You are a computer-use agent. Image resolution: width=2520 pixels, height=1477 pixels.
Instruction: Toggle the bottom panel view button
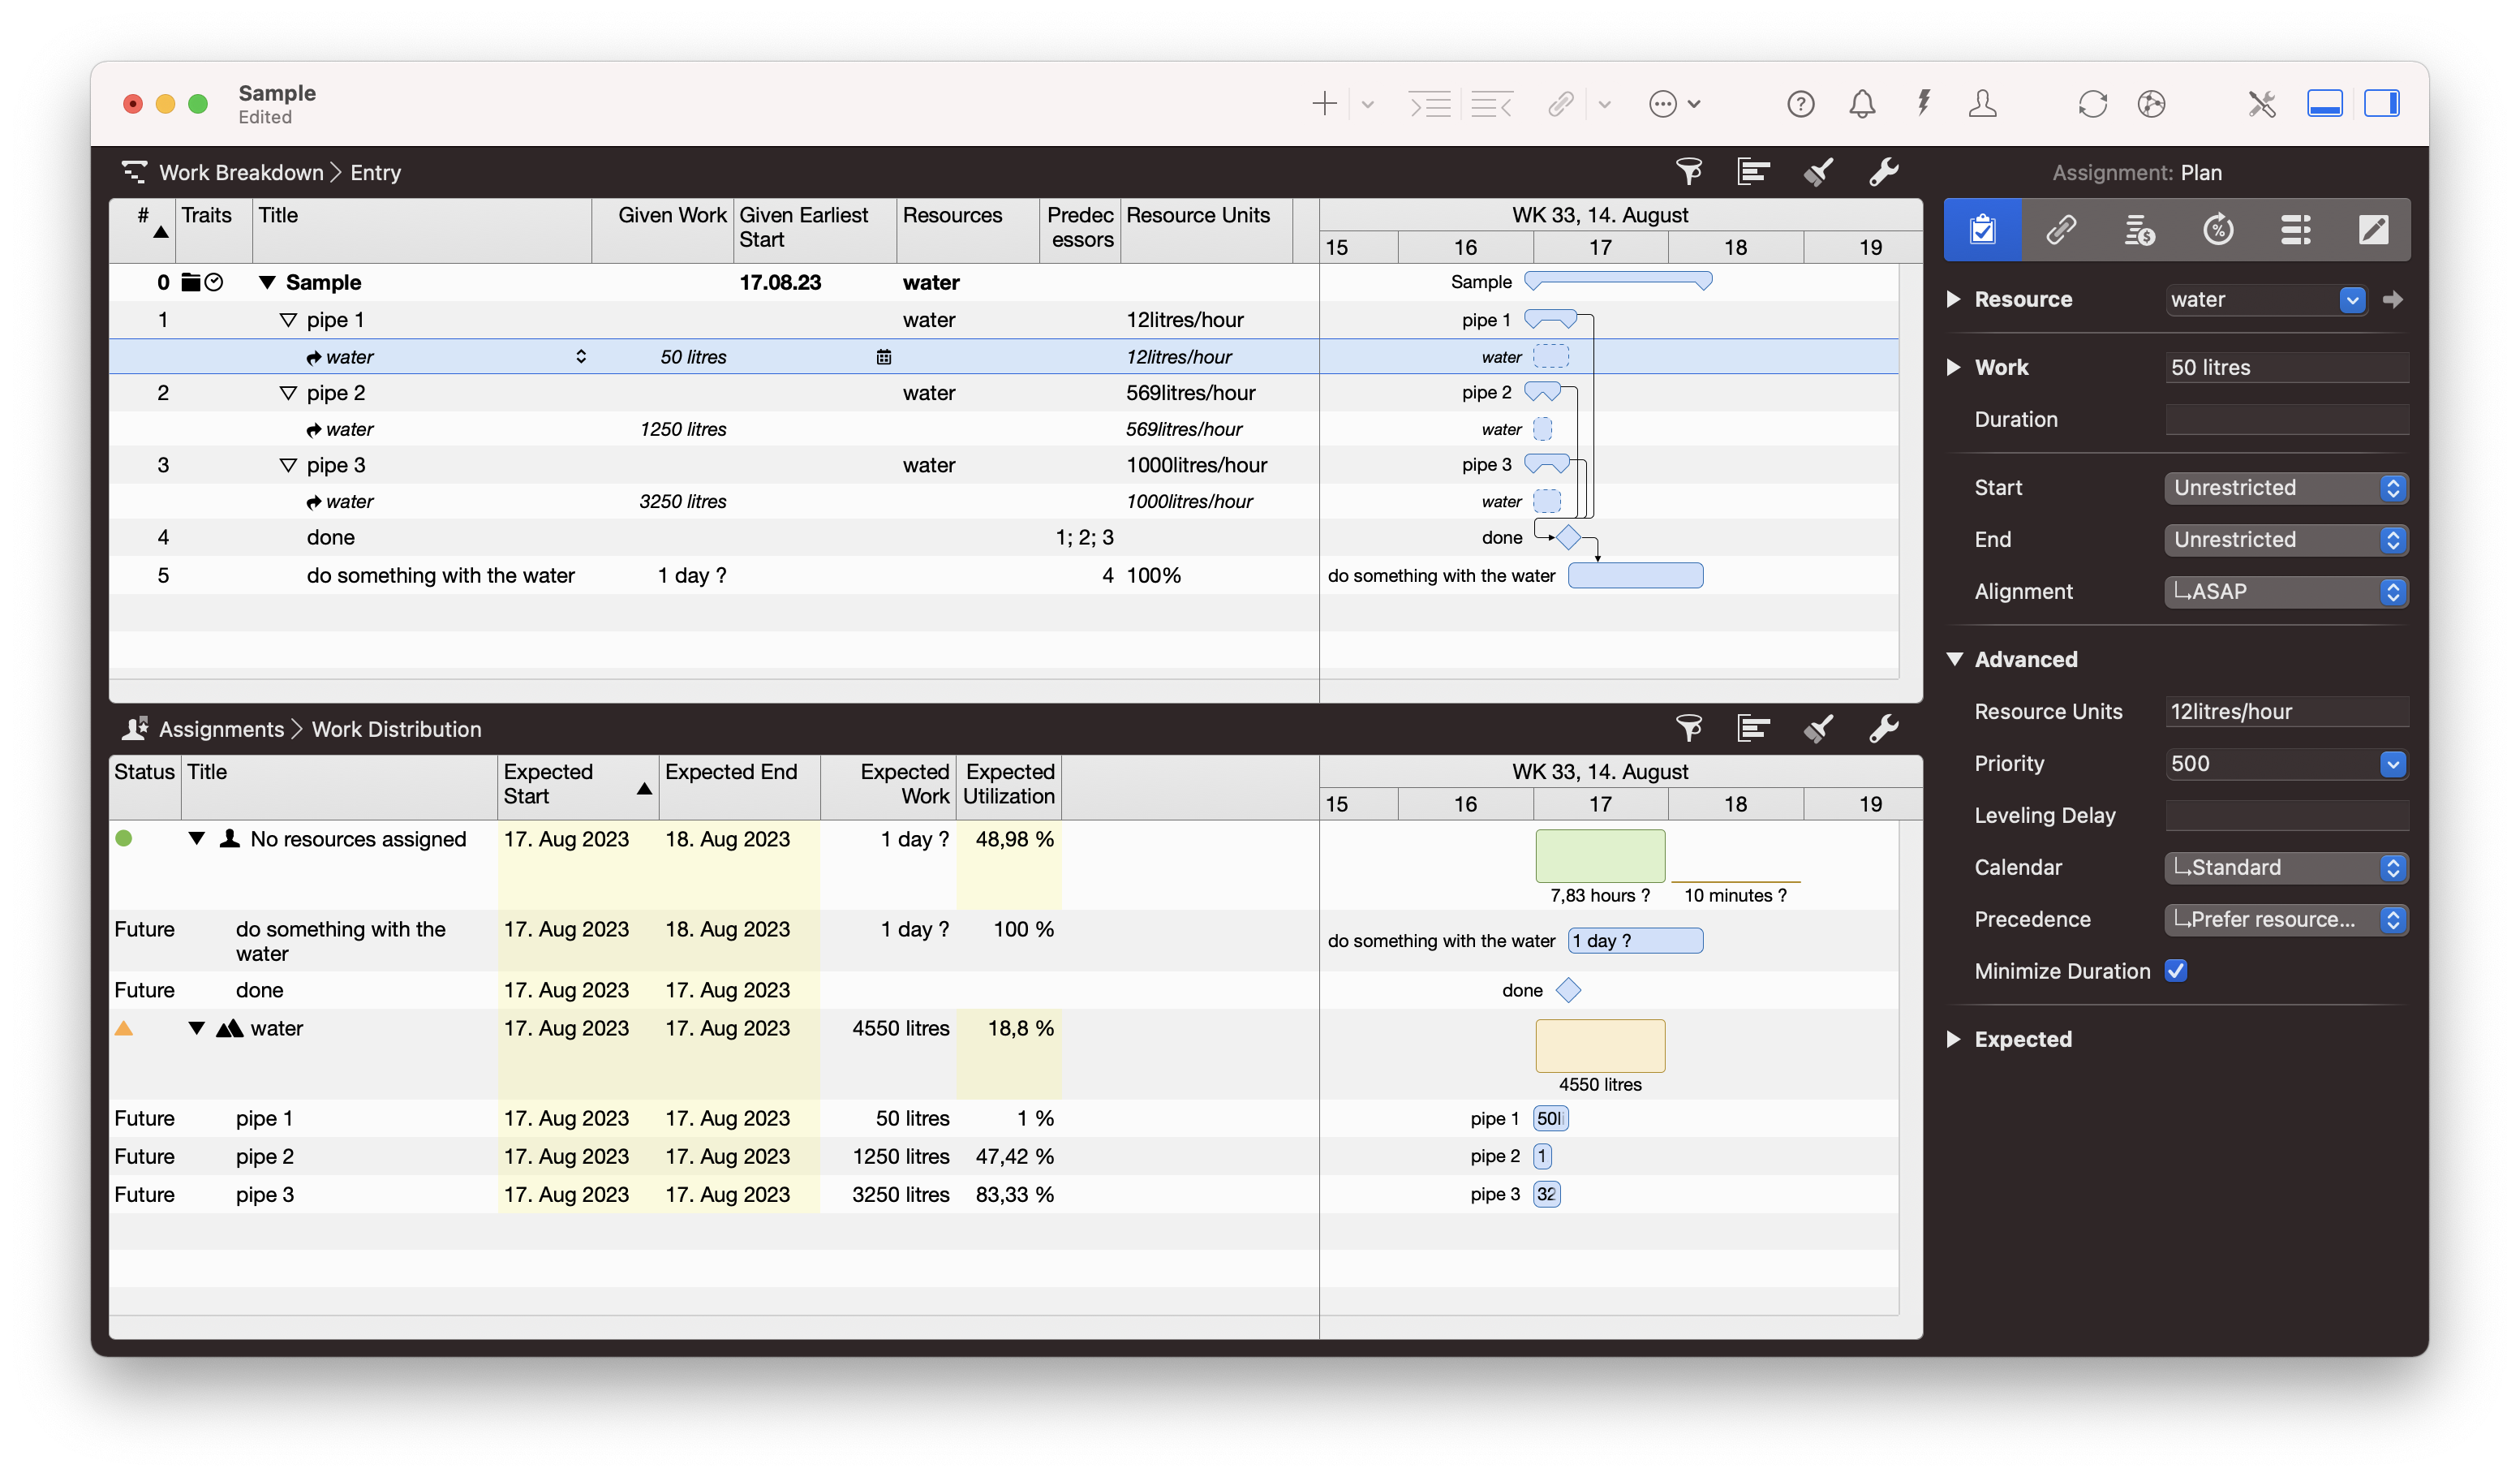click(2324, 104)
